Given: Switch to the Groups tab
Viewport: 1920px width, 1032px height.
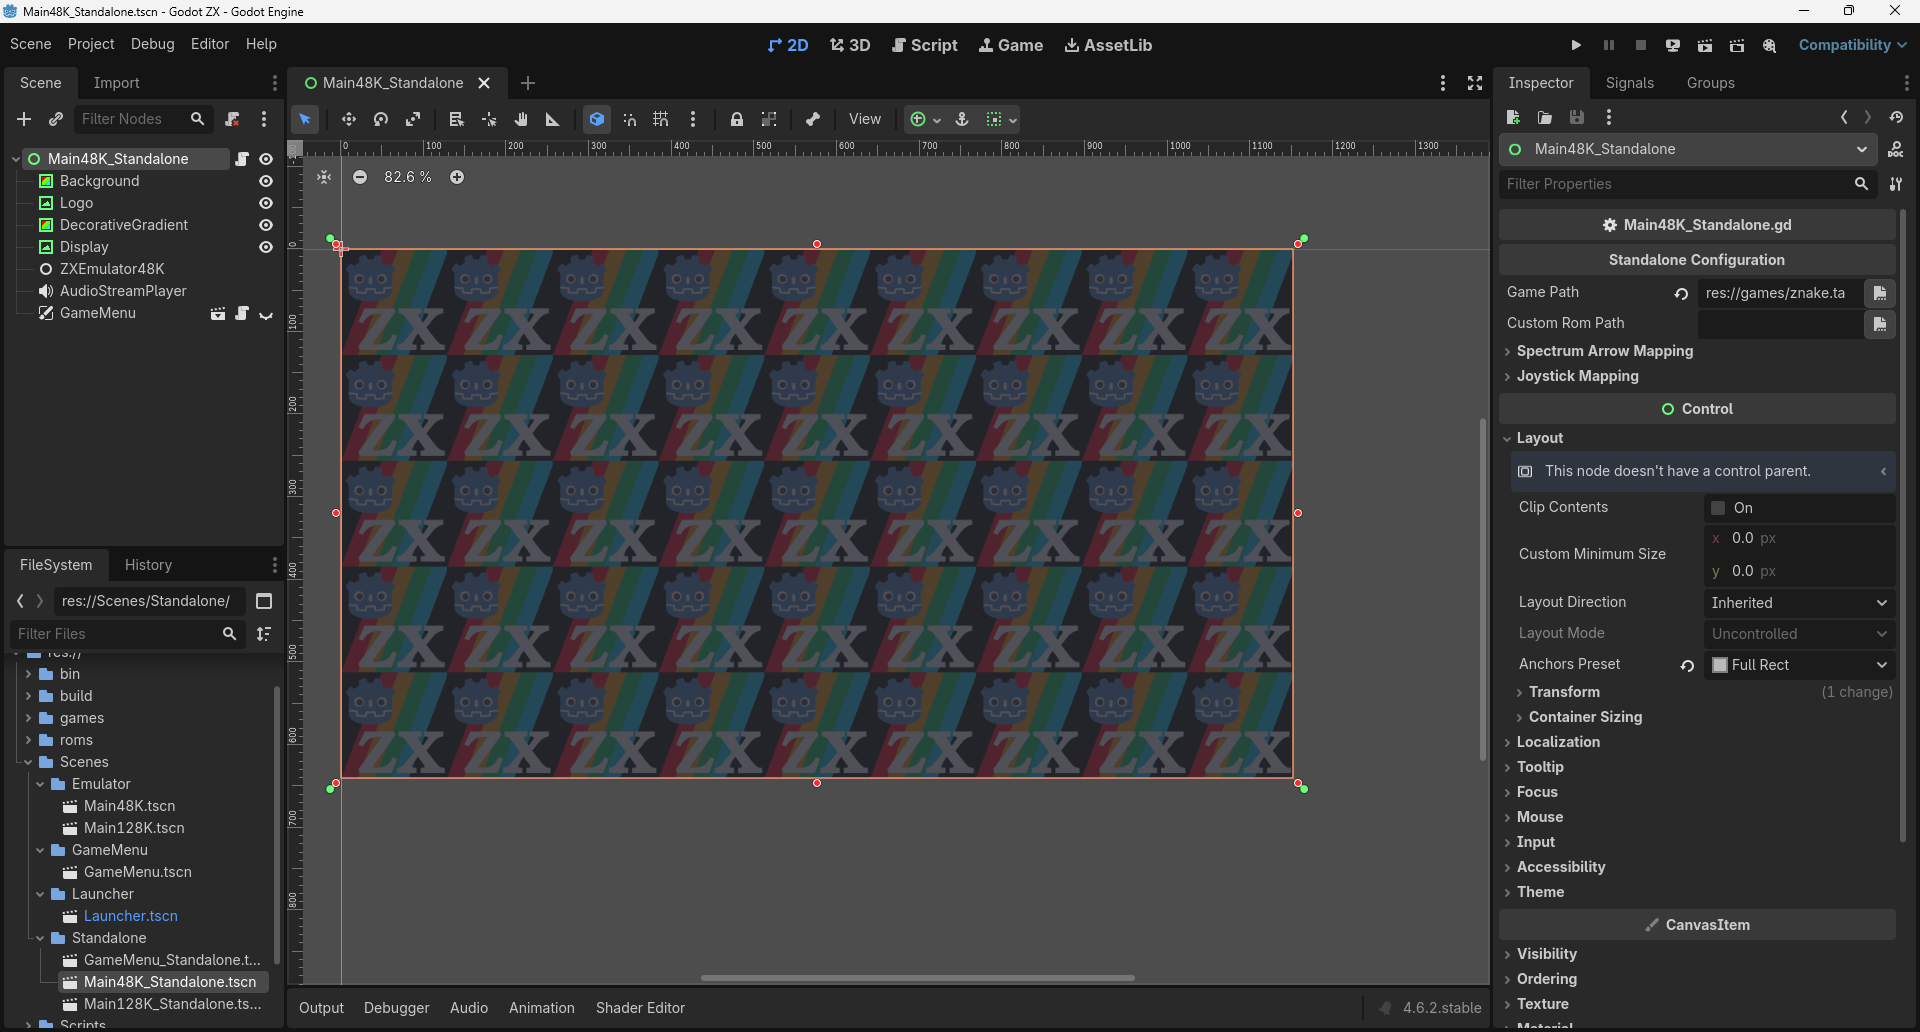Looking at the screenshot, I should [x=1710, y=83].
